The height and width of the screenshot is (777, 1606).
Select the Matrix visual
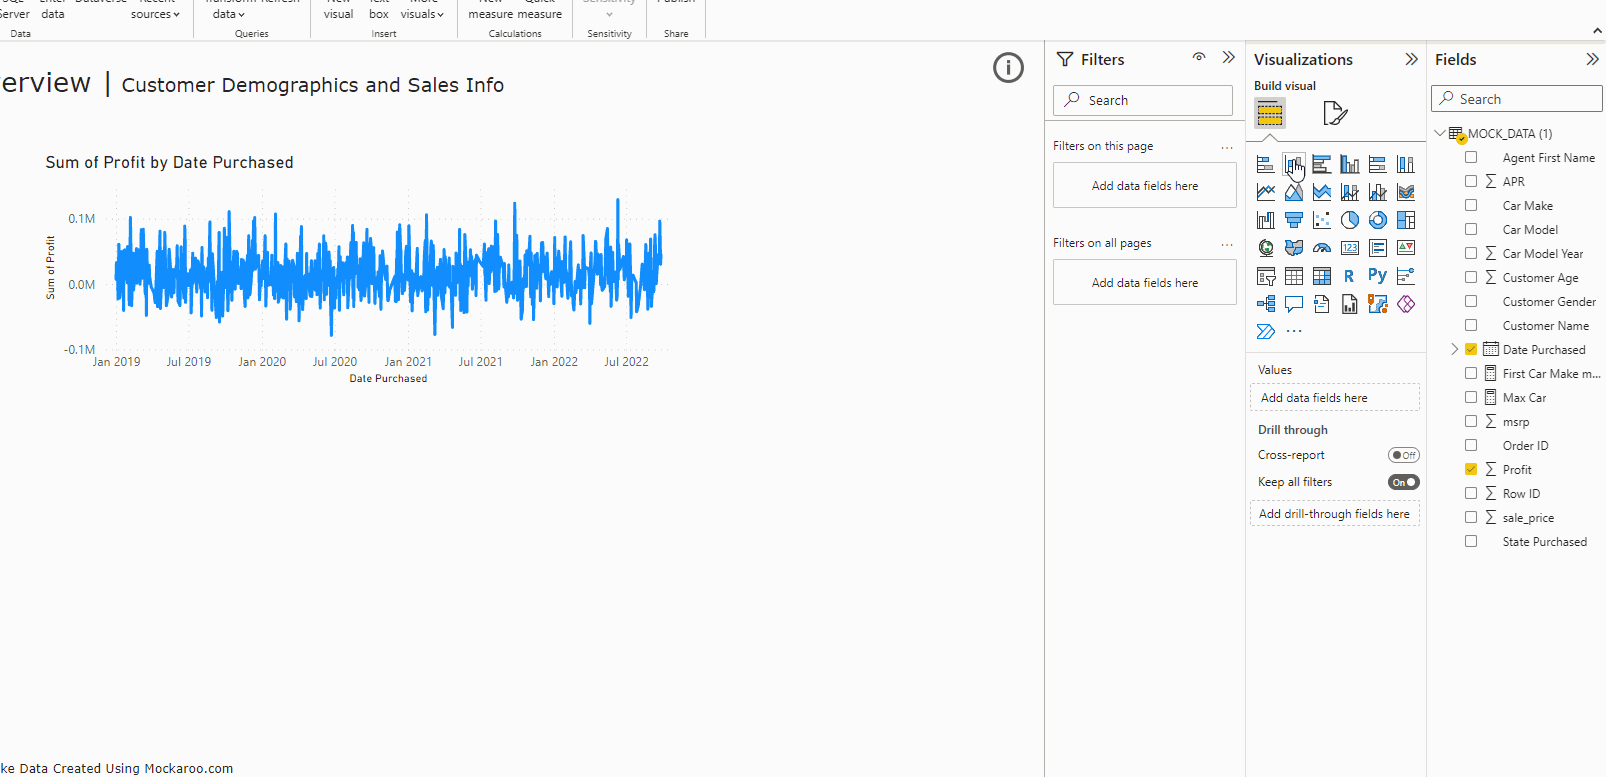[x=1322, y=276]
